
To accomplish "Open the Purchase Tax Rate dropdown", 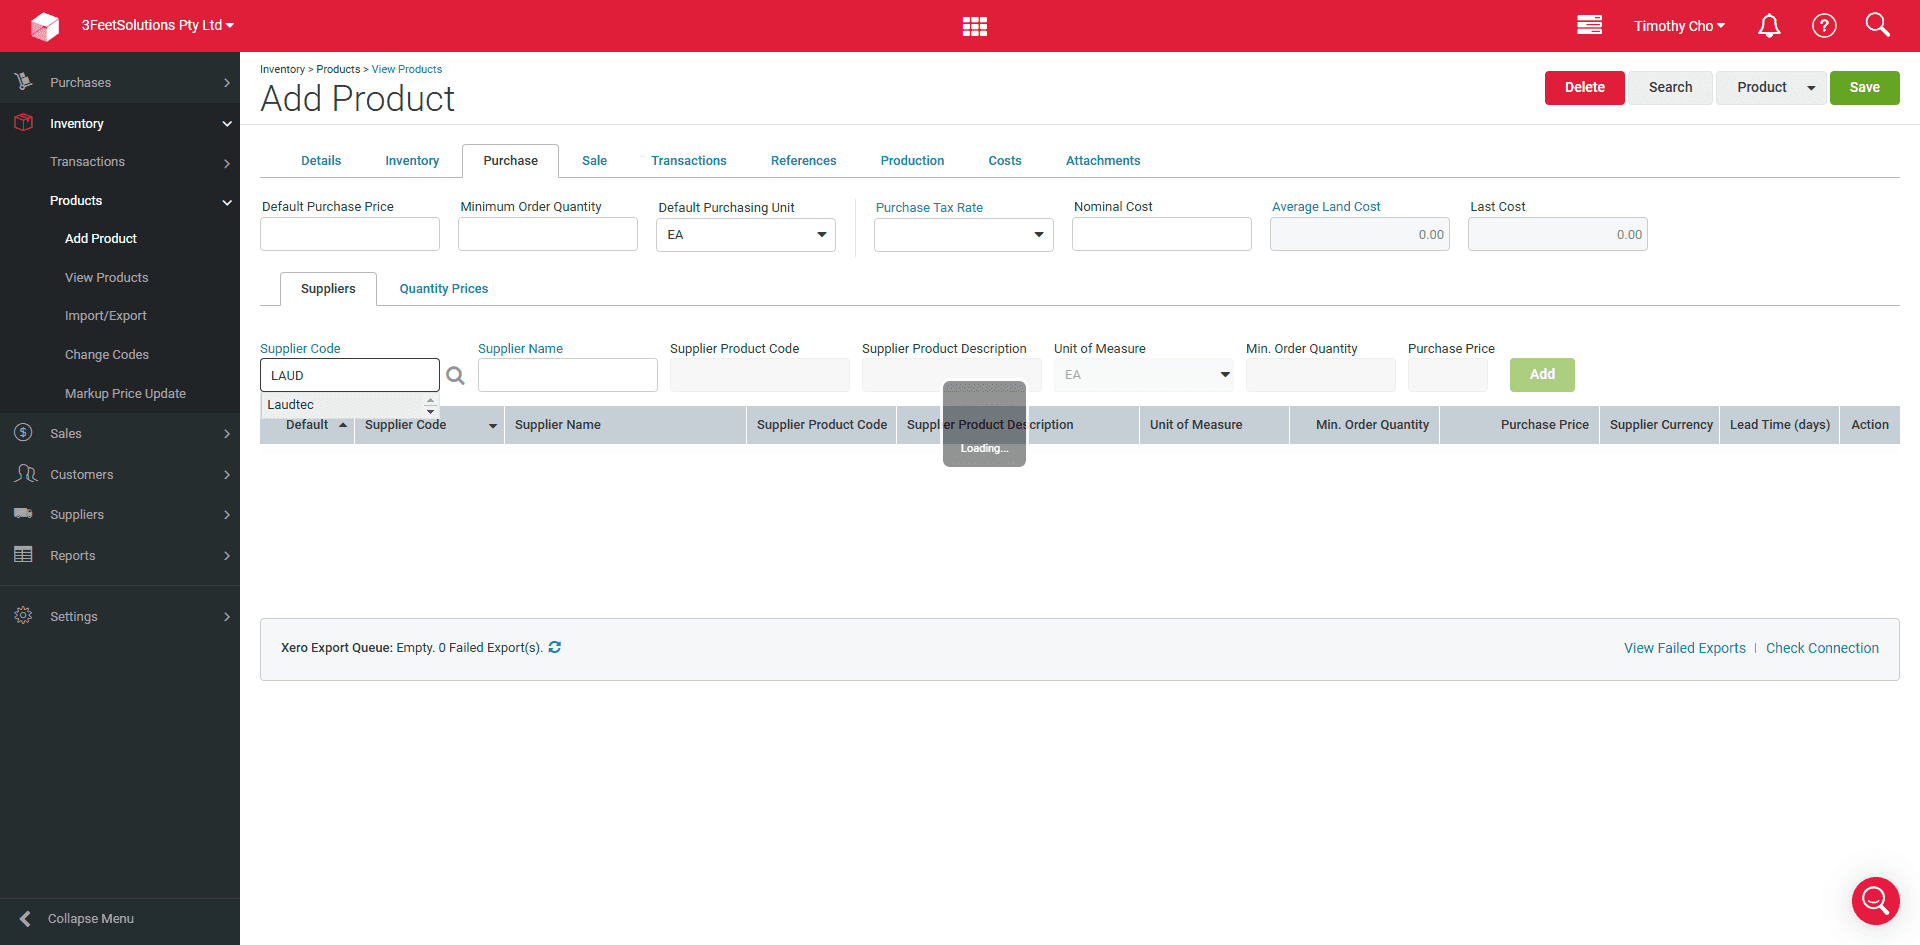I will click(964, 235).
